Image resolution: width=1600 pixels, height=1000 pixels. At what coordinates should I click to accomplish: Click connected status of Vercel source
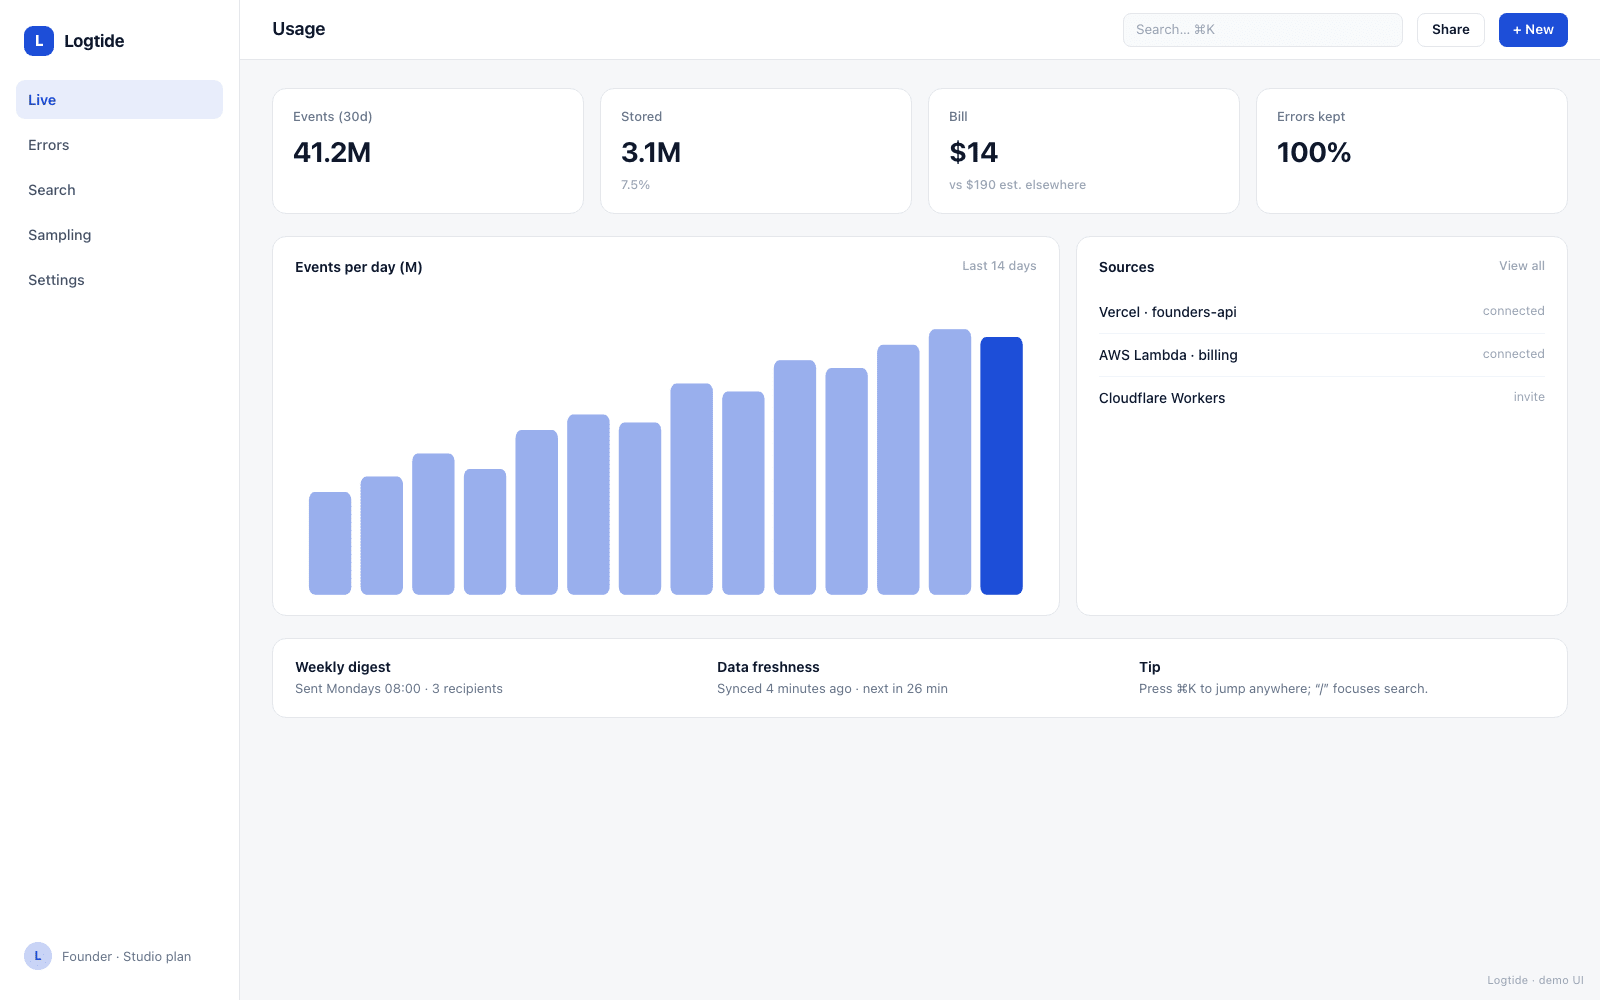[1513, 311]
